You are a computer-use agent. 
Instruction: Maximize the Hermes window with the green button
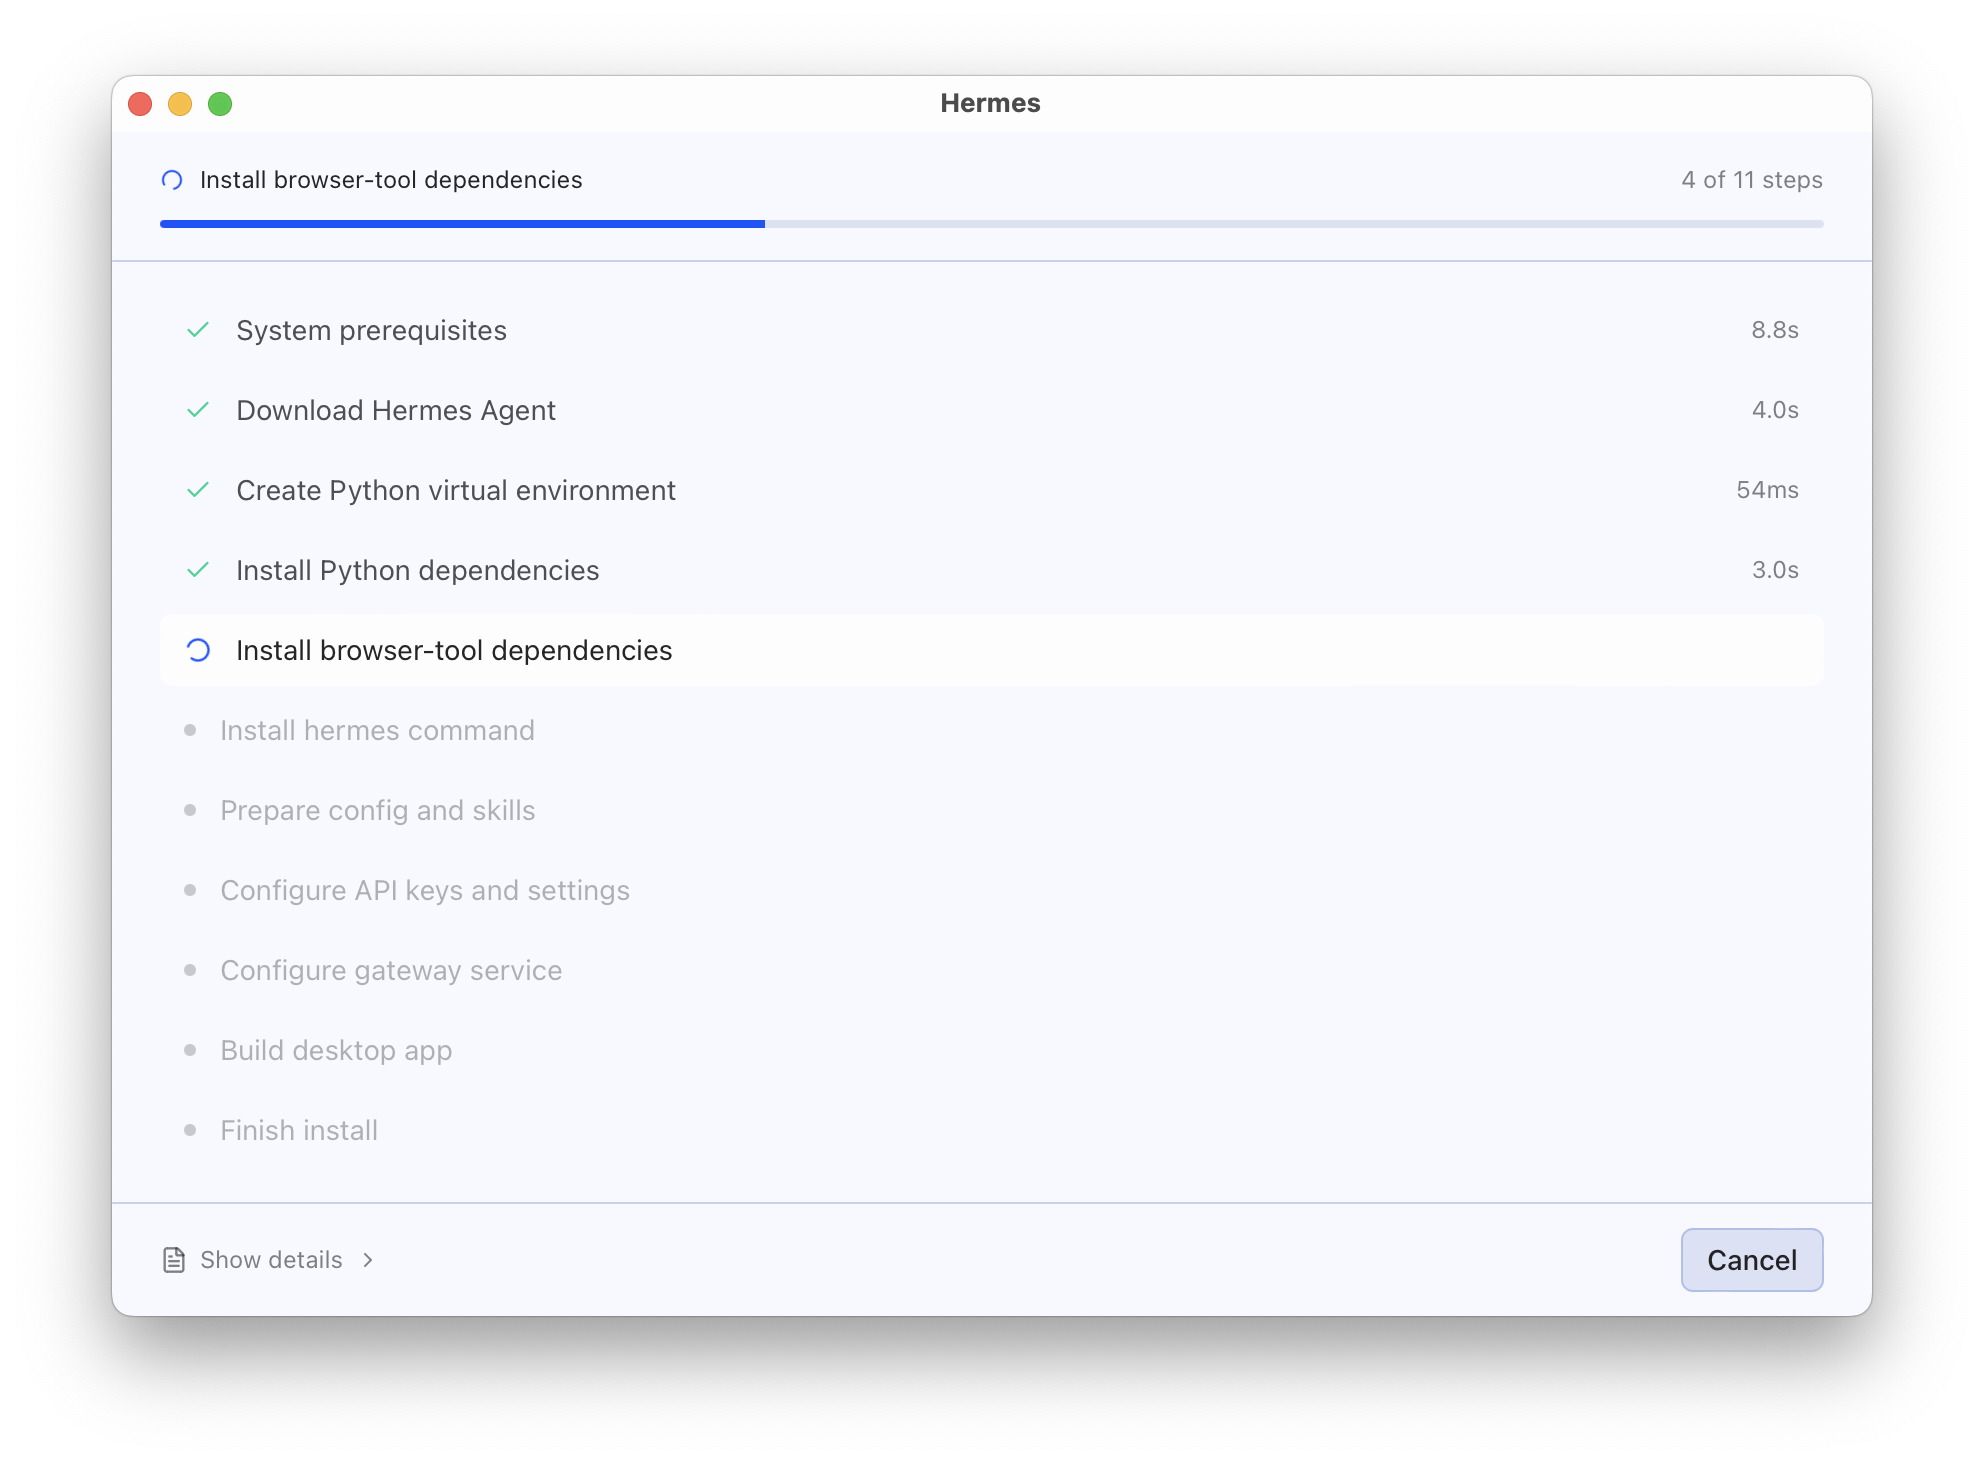[x=220, y=104]
